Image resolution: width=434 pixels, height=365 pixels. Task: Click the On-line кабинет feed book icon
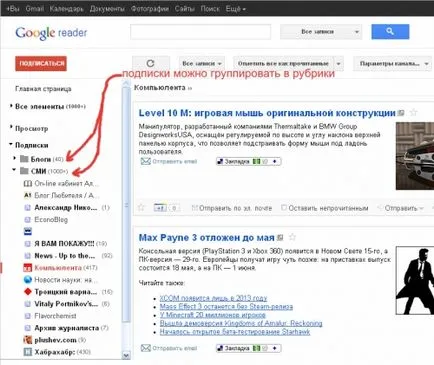pos(28,184)
